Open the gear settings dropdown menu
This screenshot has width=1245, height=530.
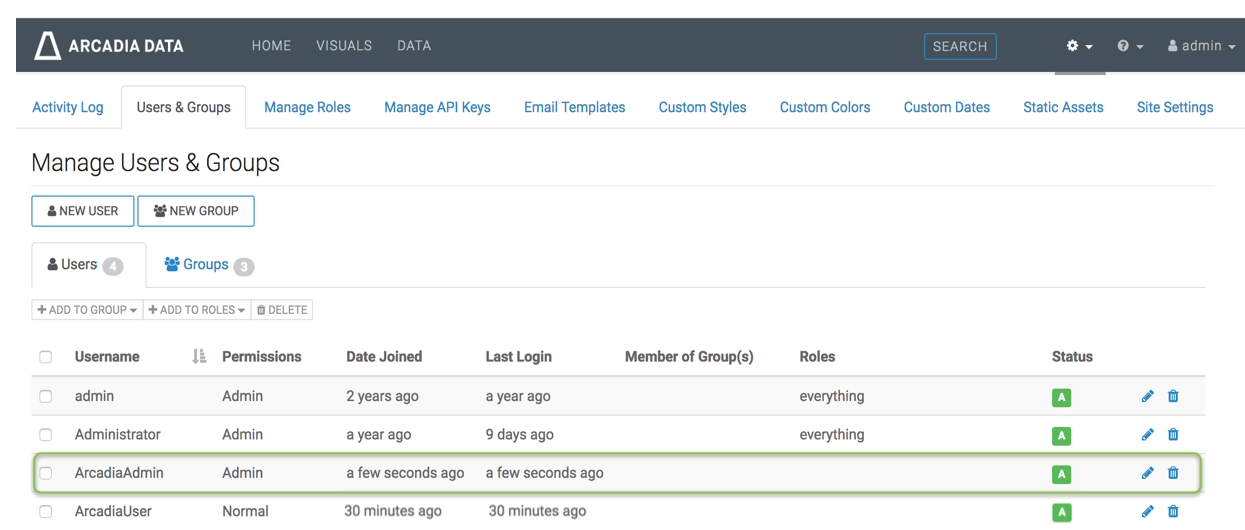pyautogui.click(x=1079, y=46)
